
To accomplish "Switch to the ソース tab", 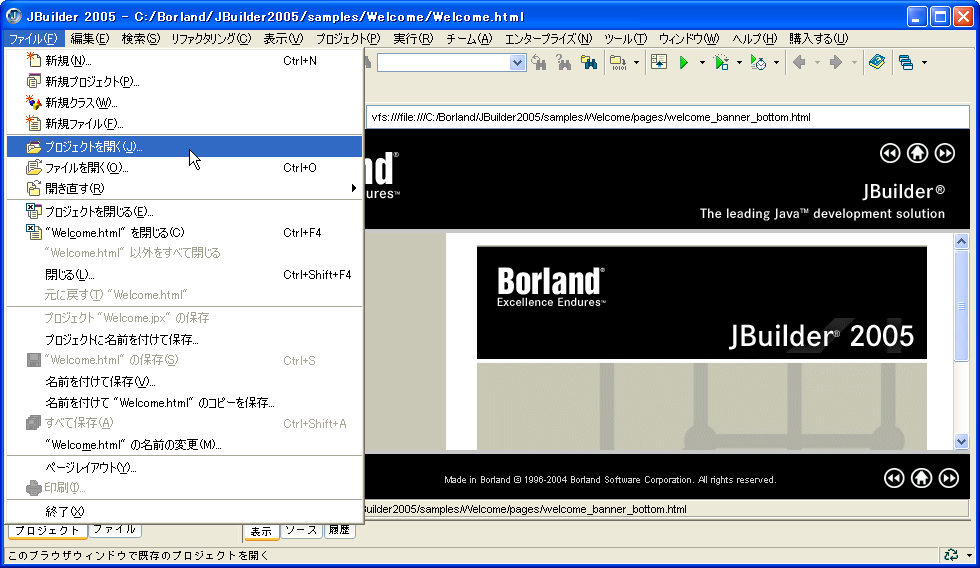I will click(300, 530).
